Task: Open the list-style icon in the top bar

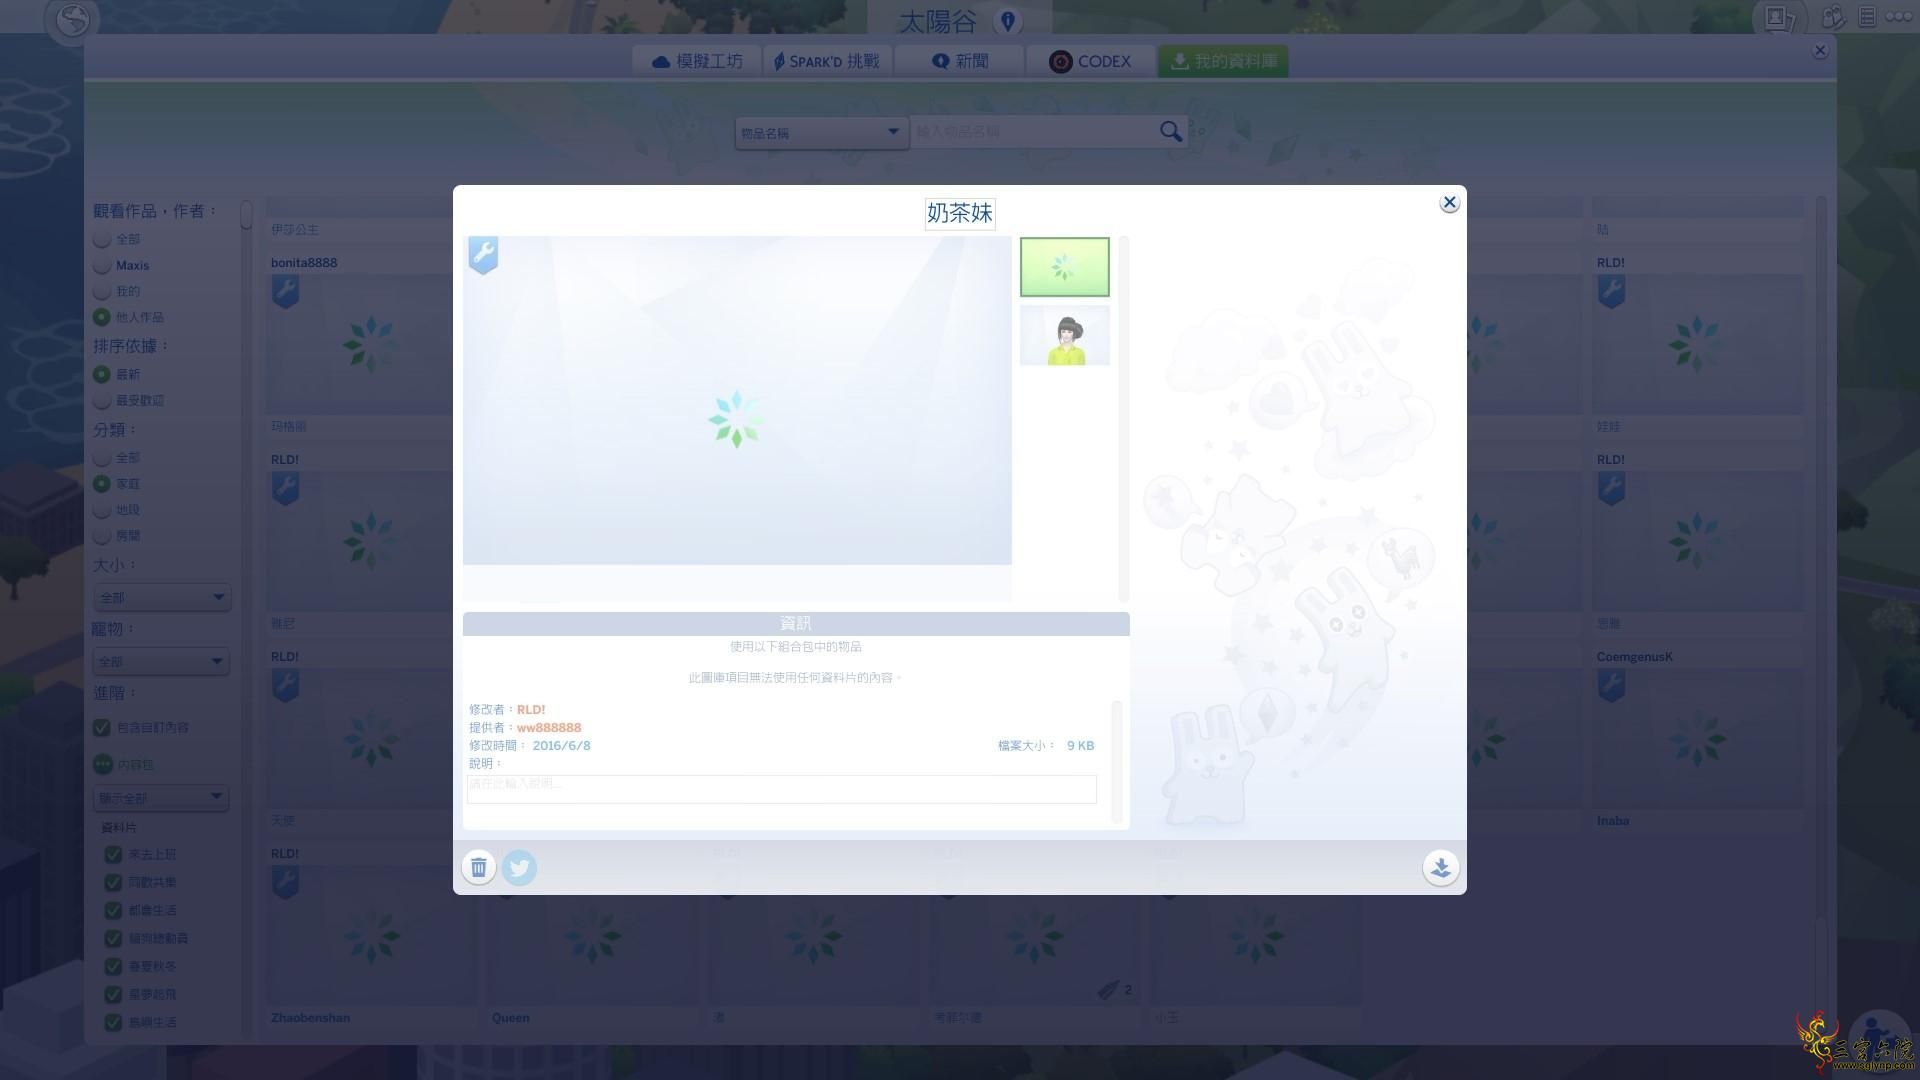Action: 1866,17
